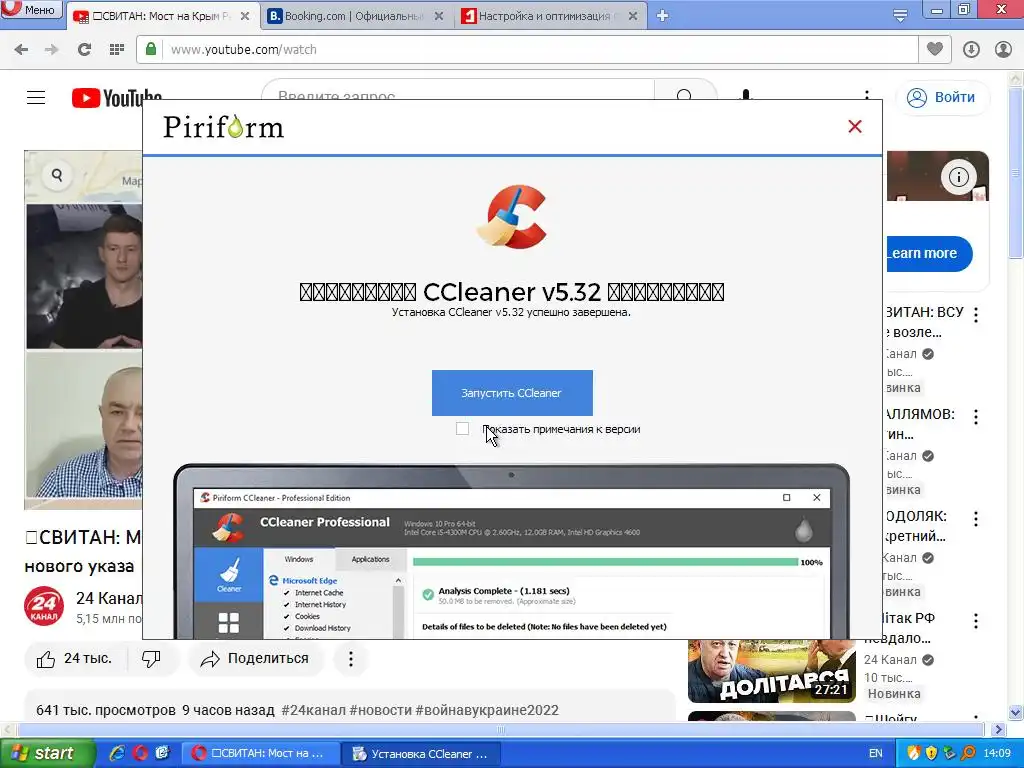Go back with the browser back arrow
Screen dimensions: 1024x768
point(21,50)
